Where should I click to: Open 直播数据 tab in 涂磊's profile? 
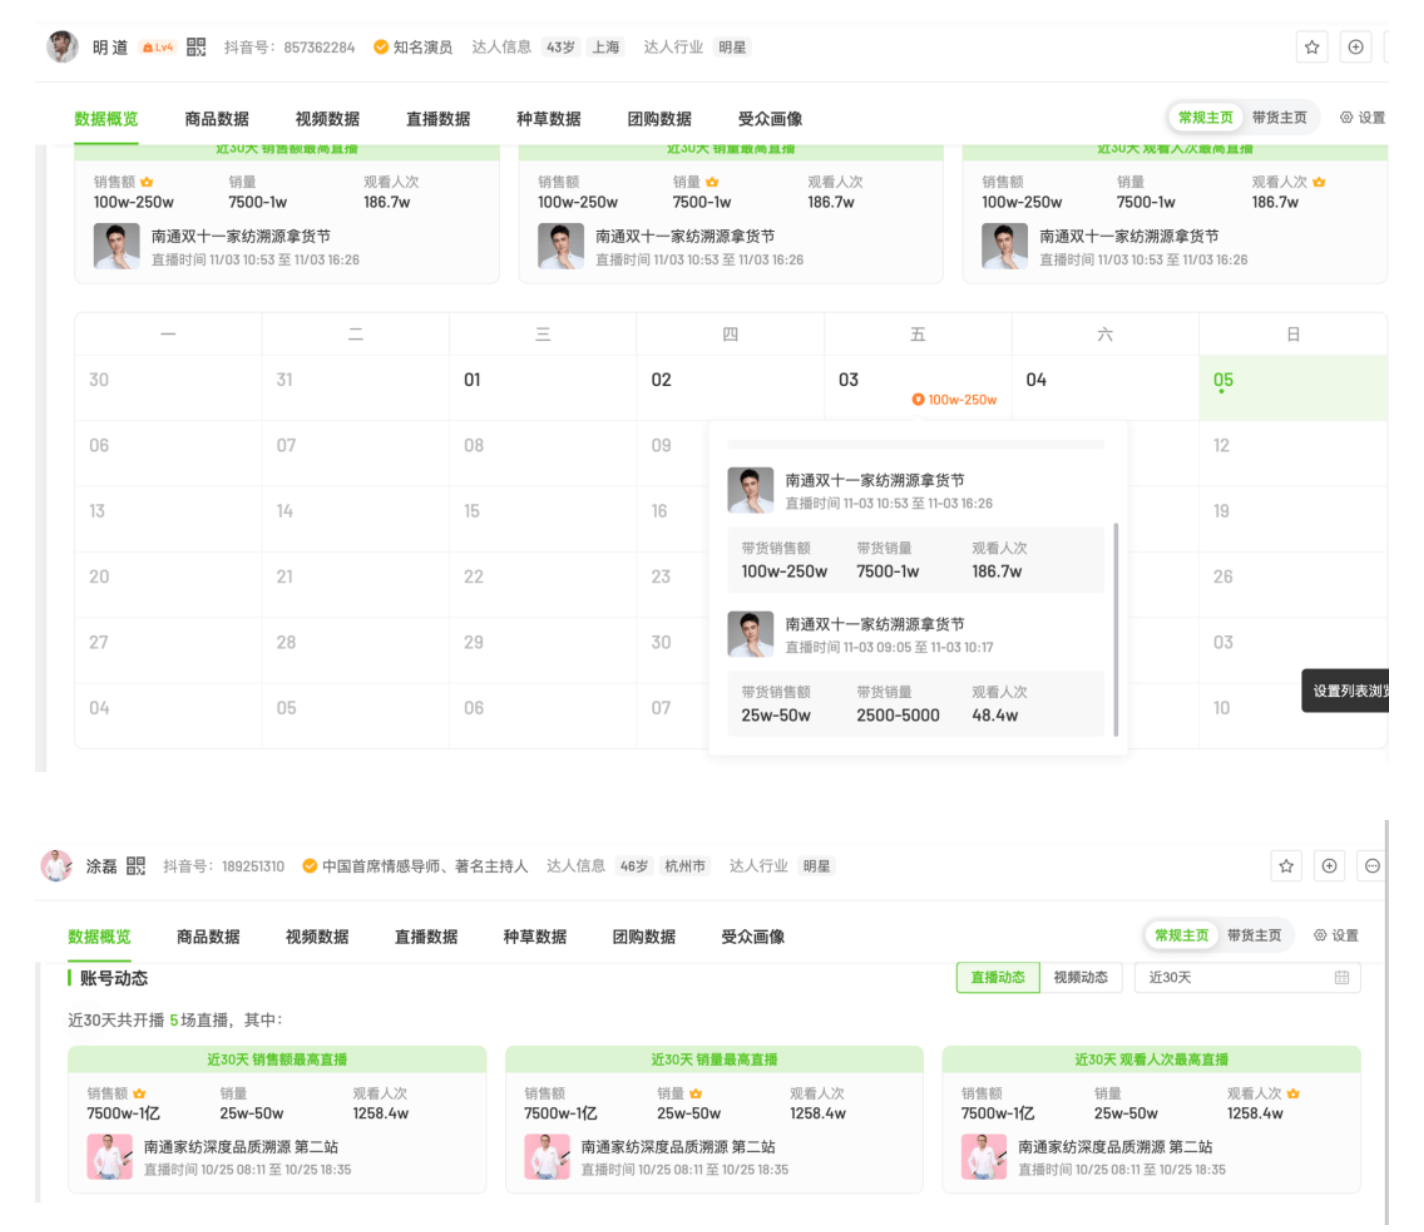pos(426,937)
